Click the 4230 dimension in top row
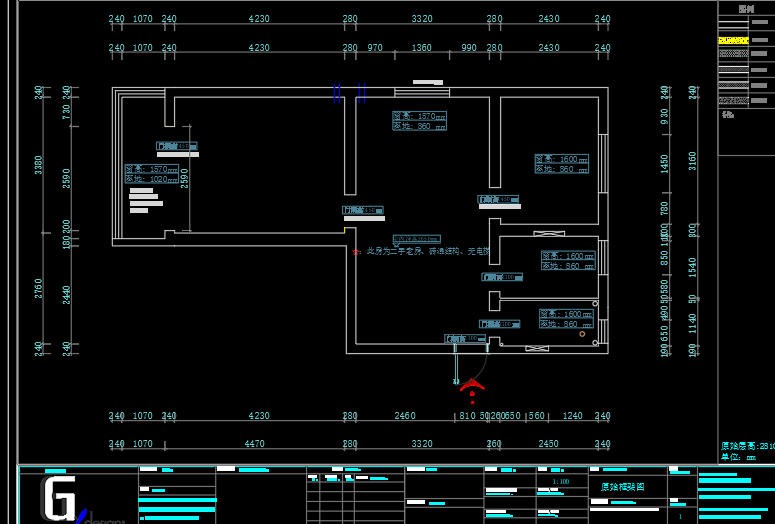This screenshot has height=524, width=775. click(x=259, y=19)
